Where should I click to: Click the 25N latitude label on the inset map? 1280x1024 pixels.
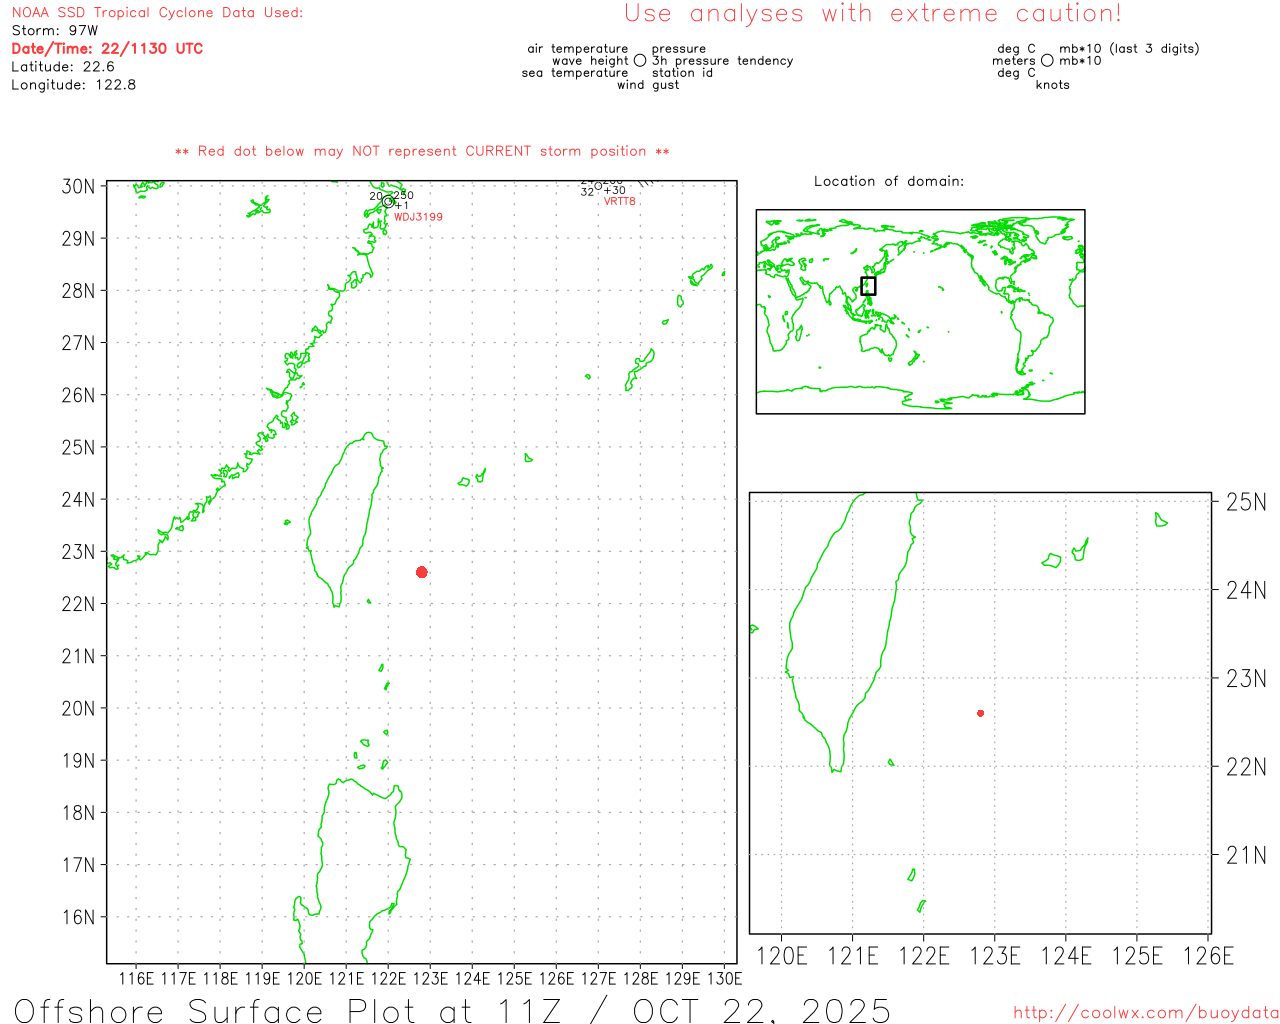[x=1245, y=502]
